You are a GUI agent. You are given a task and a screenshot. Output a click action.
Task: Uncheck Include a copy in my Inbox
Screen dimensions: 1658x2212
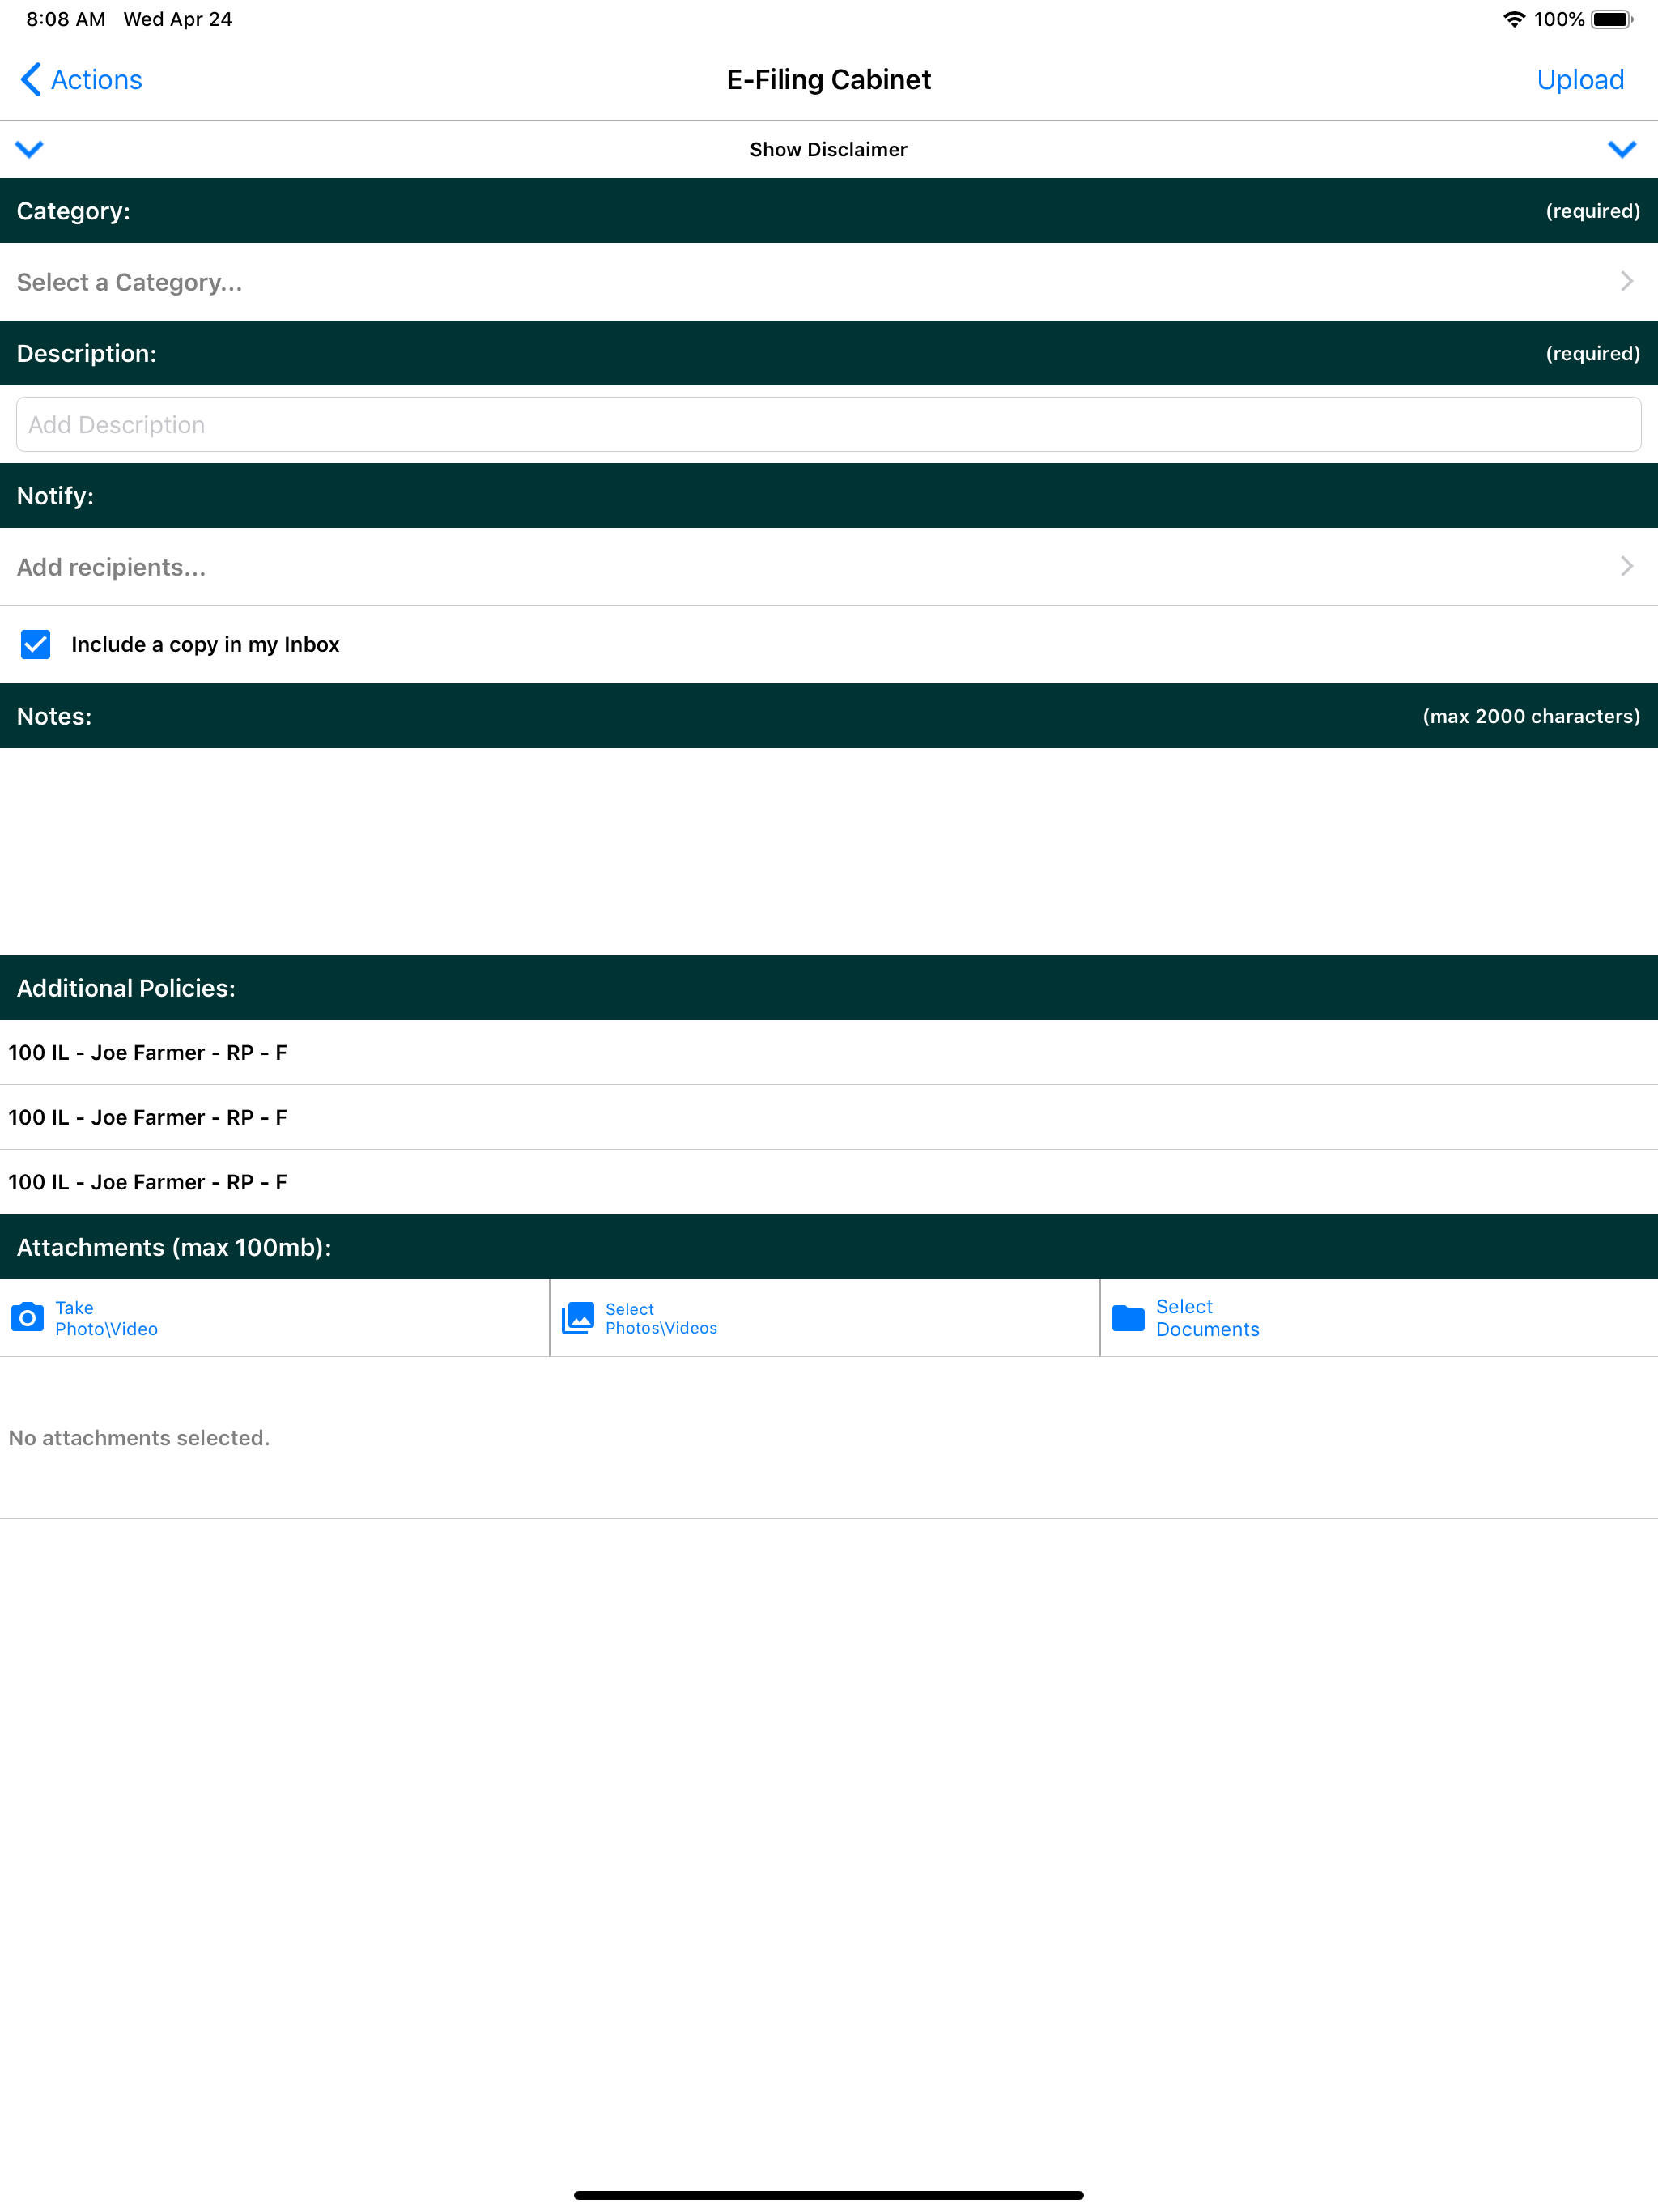tap(36, 644)
